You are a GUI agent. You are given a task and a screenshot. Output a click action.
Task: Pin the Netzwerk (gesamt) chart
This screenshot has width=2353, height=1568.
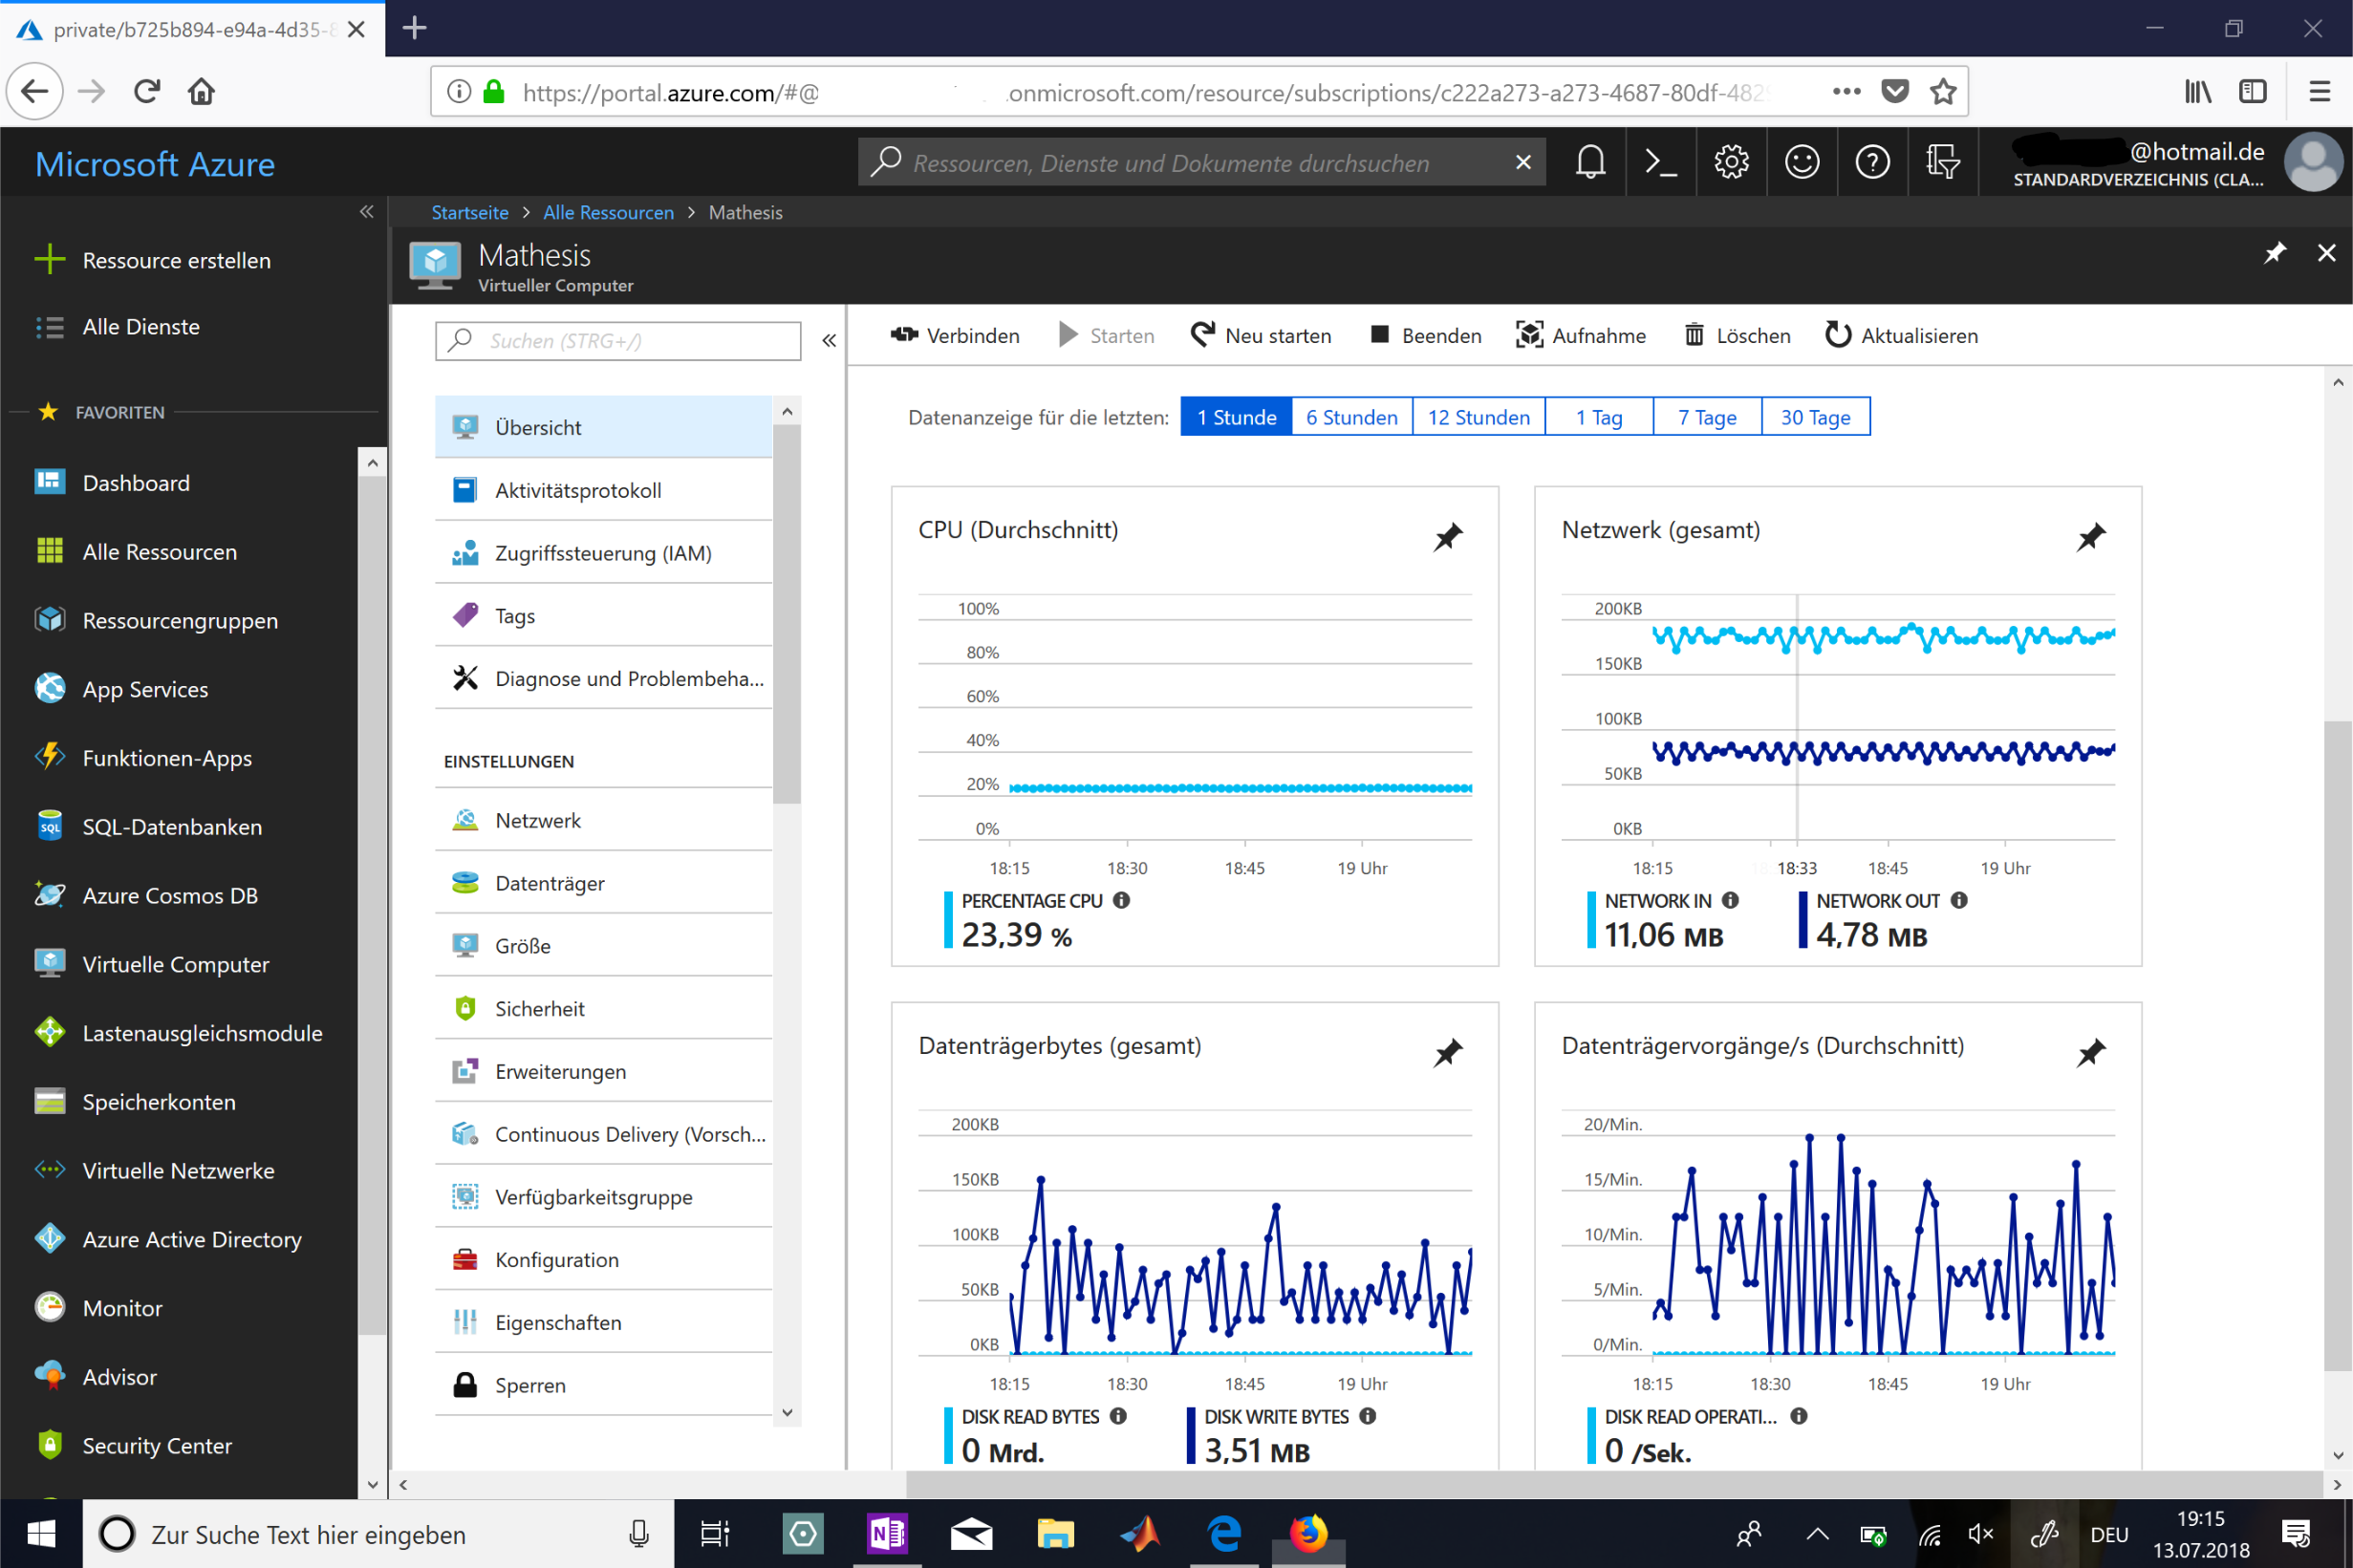[x=2091, y=537]
